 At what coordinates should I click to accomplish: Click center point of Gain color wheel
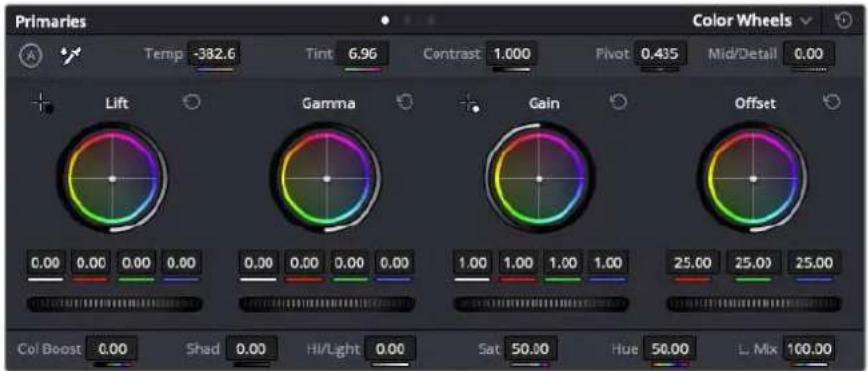click(x=540, y=179)
